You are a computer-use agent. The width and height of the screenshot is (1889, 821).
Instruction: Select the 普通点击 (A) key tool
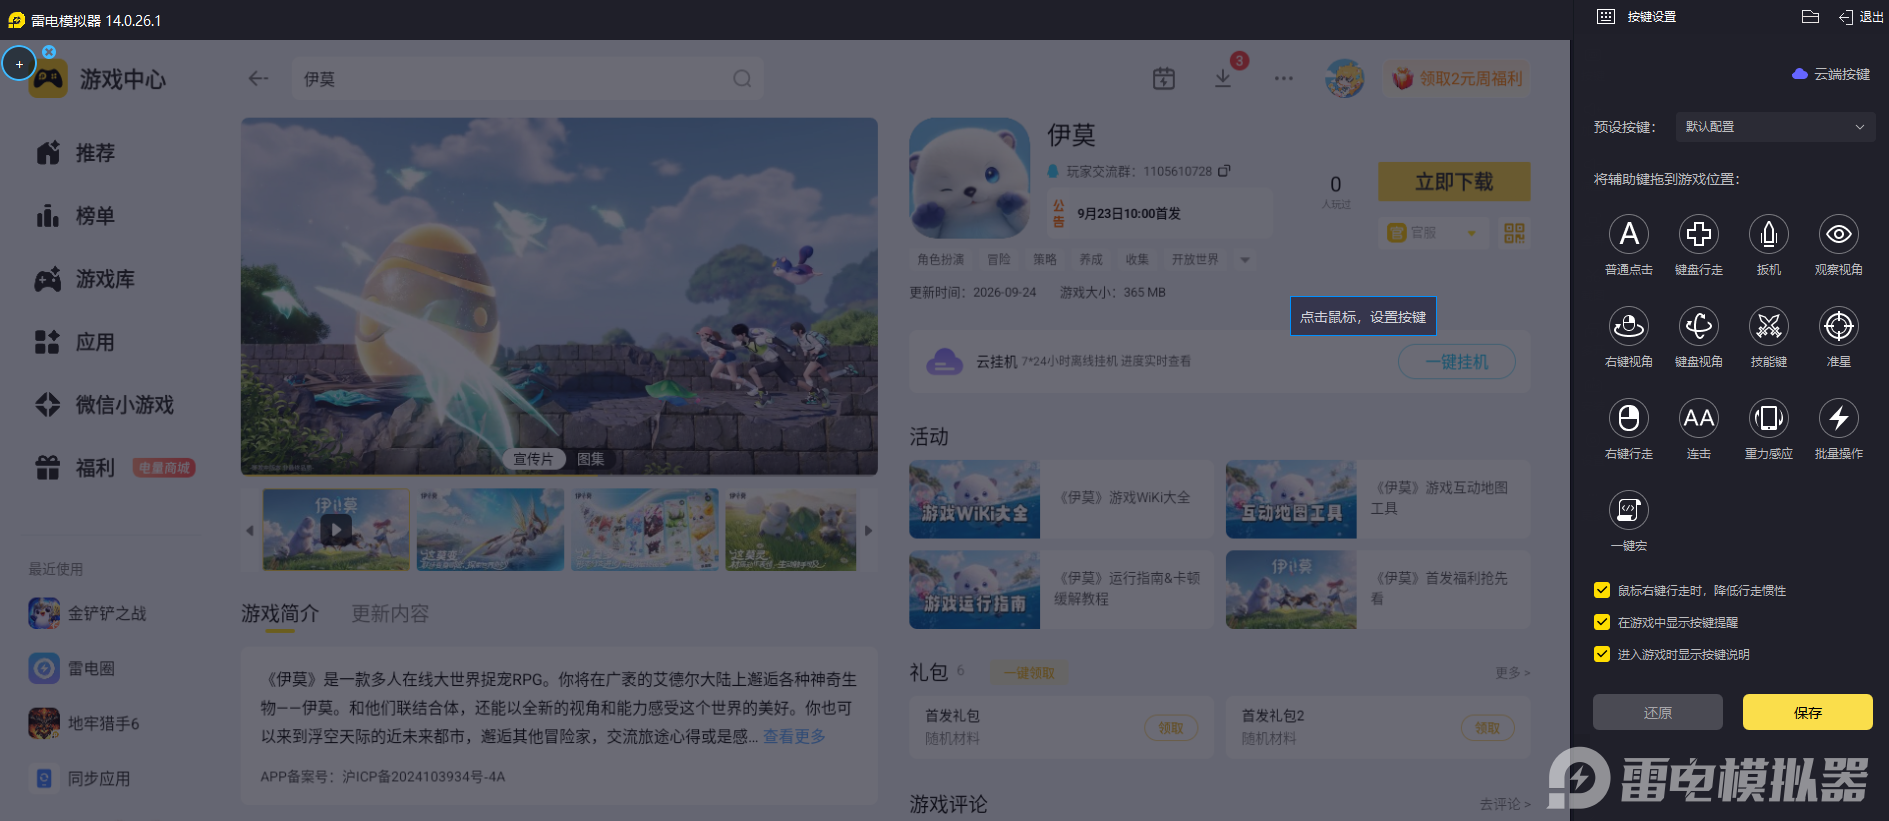(1629, 234)
